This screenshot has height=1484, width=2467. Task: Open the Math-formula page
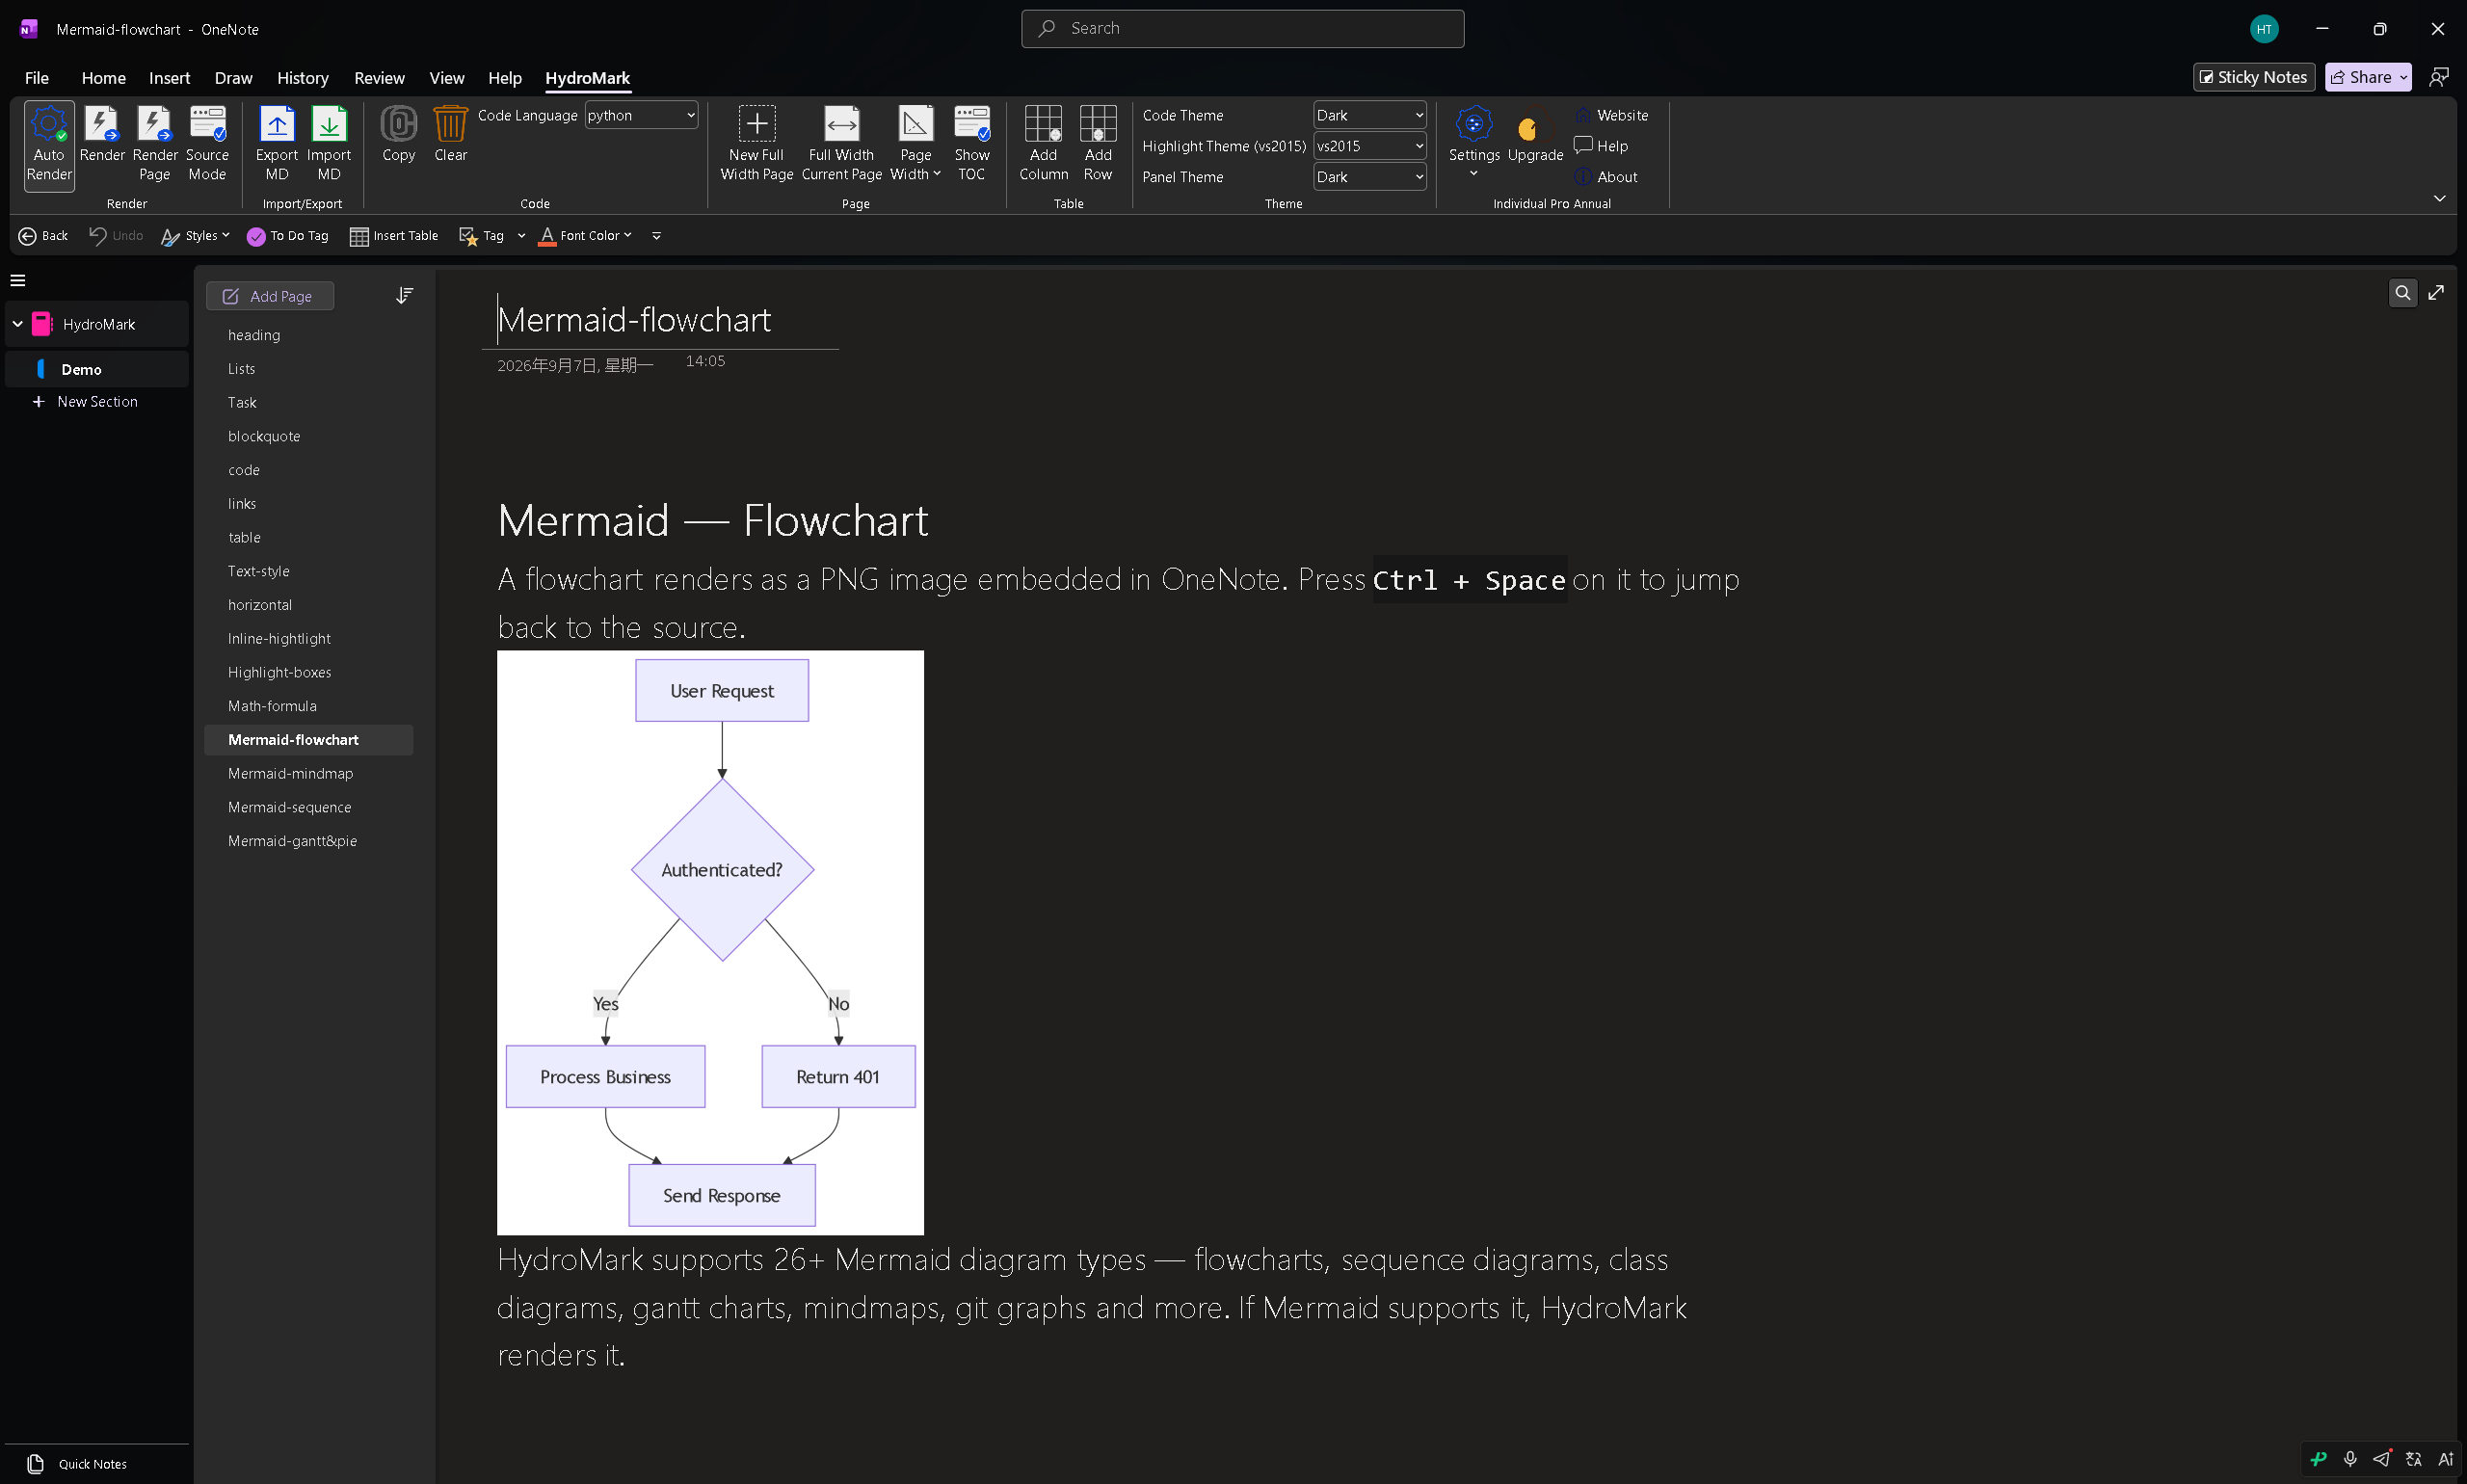pyautogui.click(x=308, y=706)
